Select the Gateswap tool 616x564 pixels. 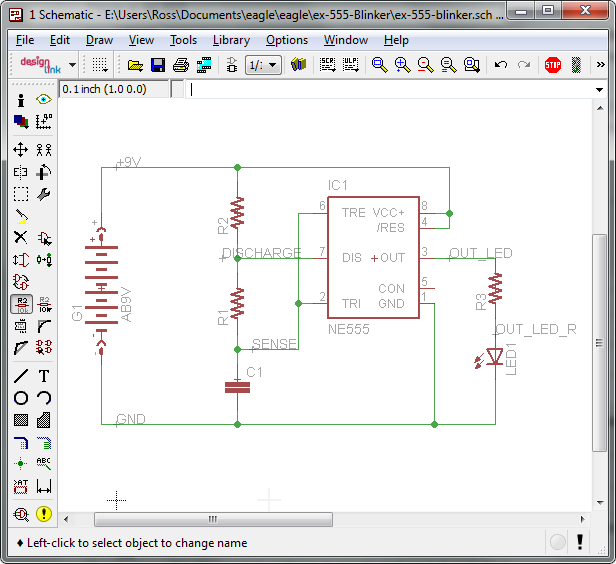[44, 260]
